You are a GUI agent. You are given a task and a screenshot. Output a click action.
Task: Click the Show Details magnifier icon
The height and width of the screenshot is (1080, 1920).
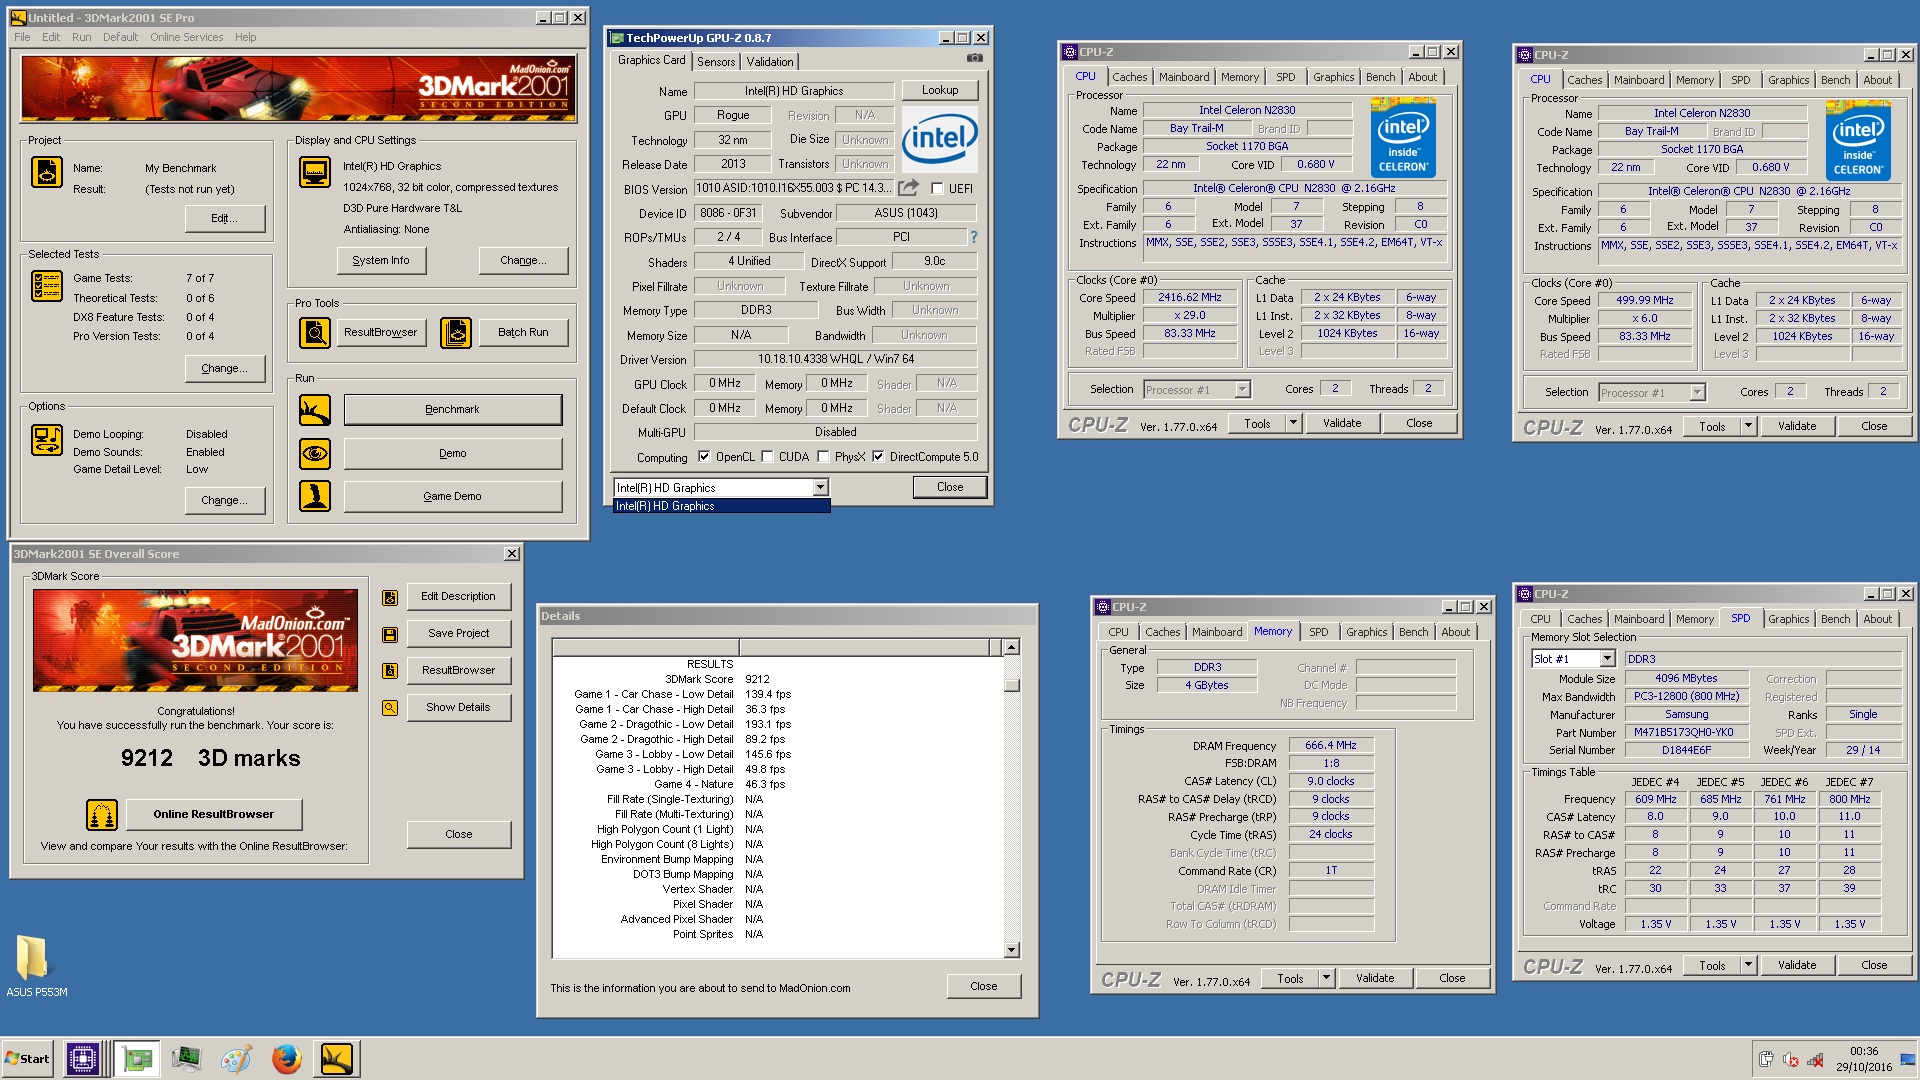pyautogui.click(x=390, y=708)
